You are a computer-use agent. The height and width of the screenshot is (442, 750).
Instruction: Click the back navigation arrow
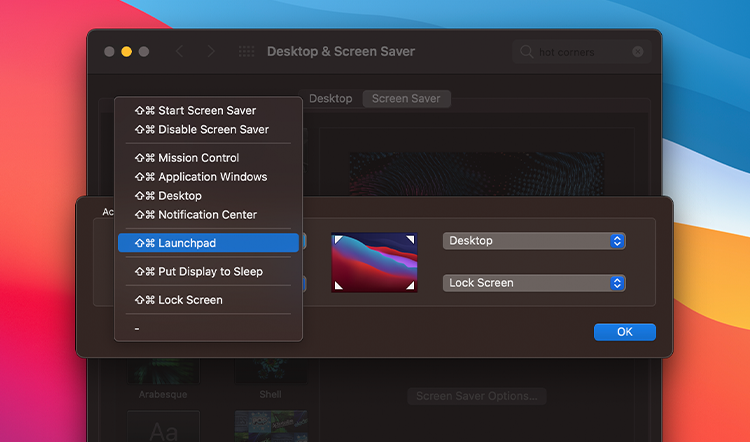(179, 51)
